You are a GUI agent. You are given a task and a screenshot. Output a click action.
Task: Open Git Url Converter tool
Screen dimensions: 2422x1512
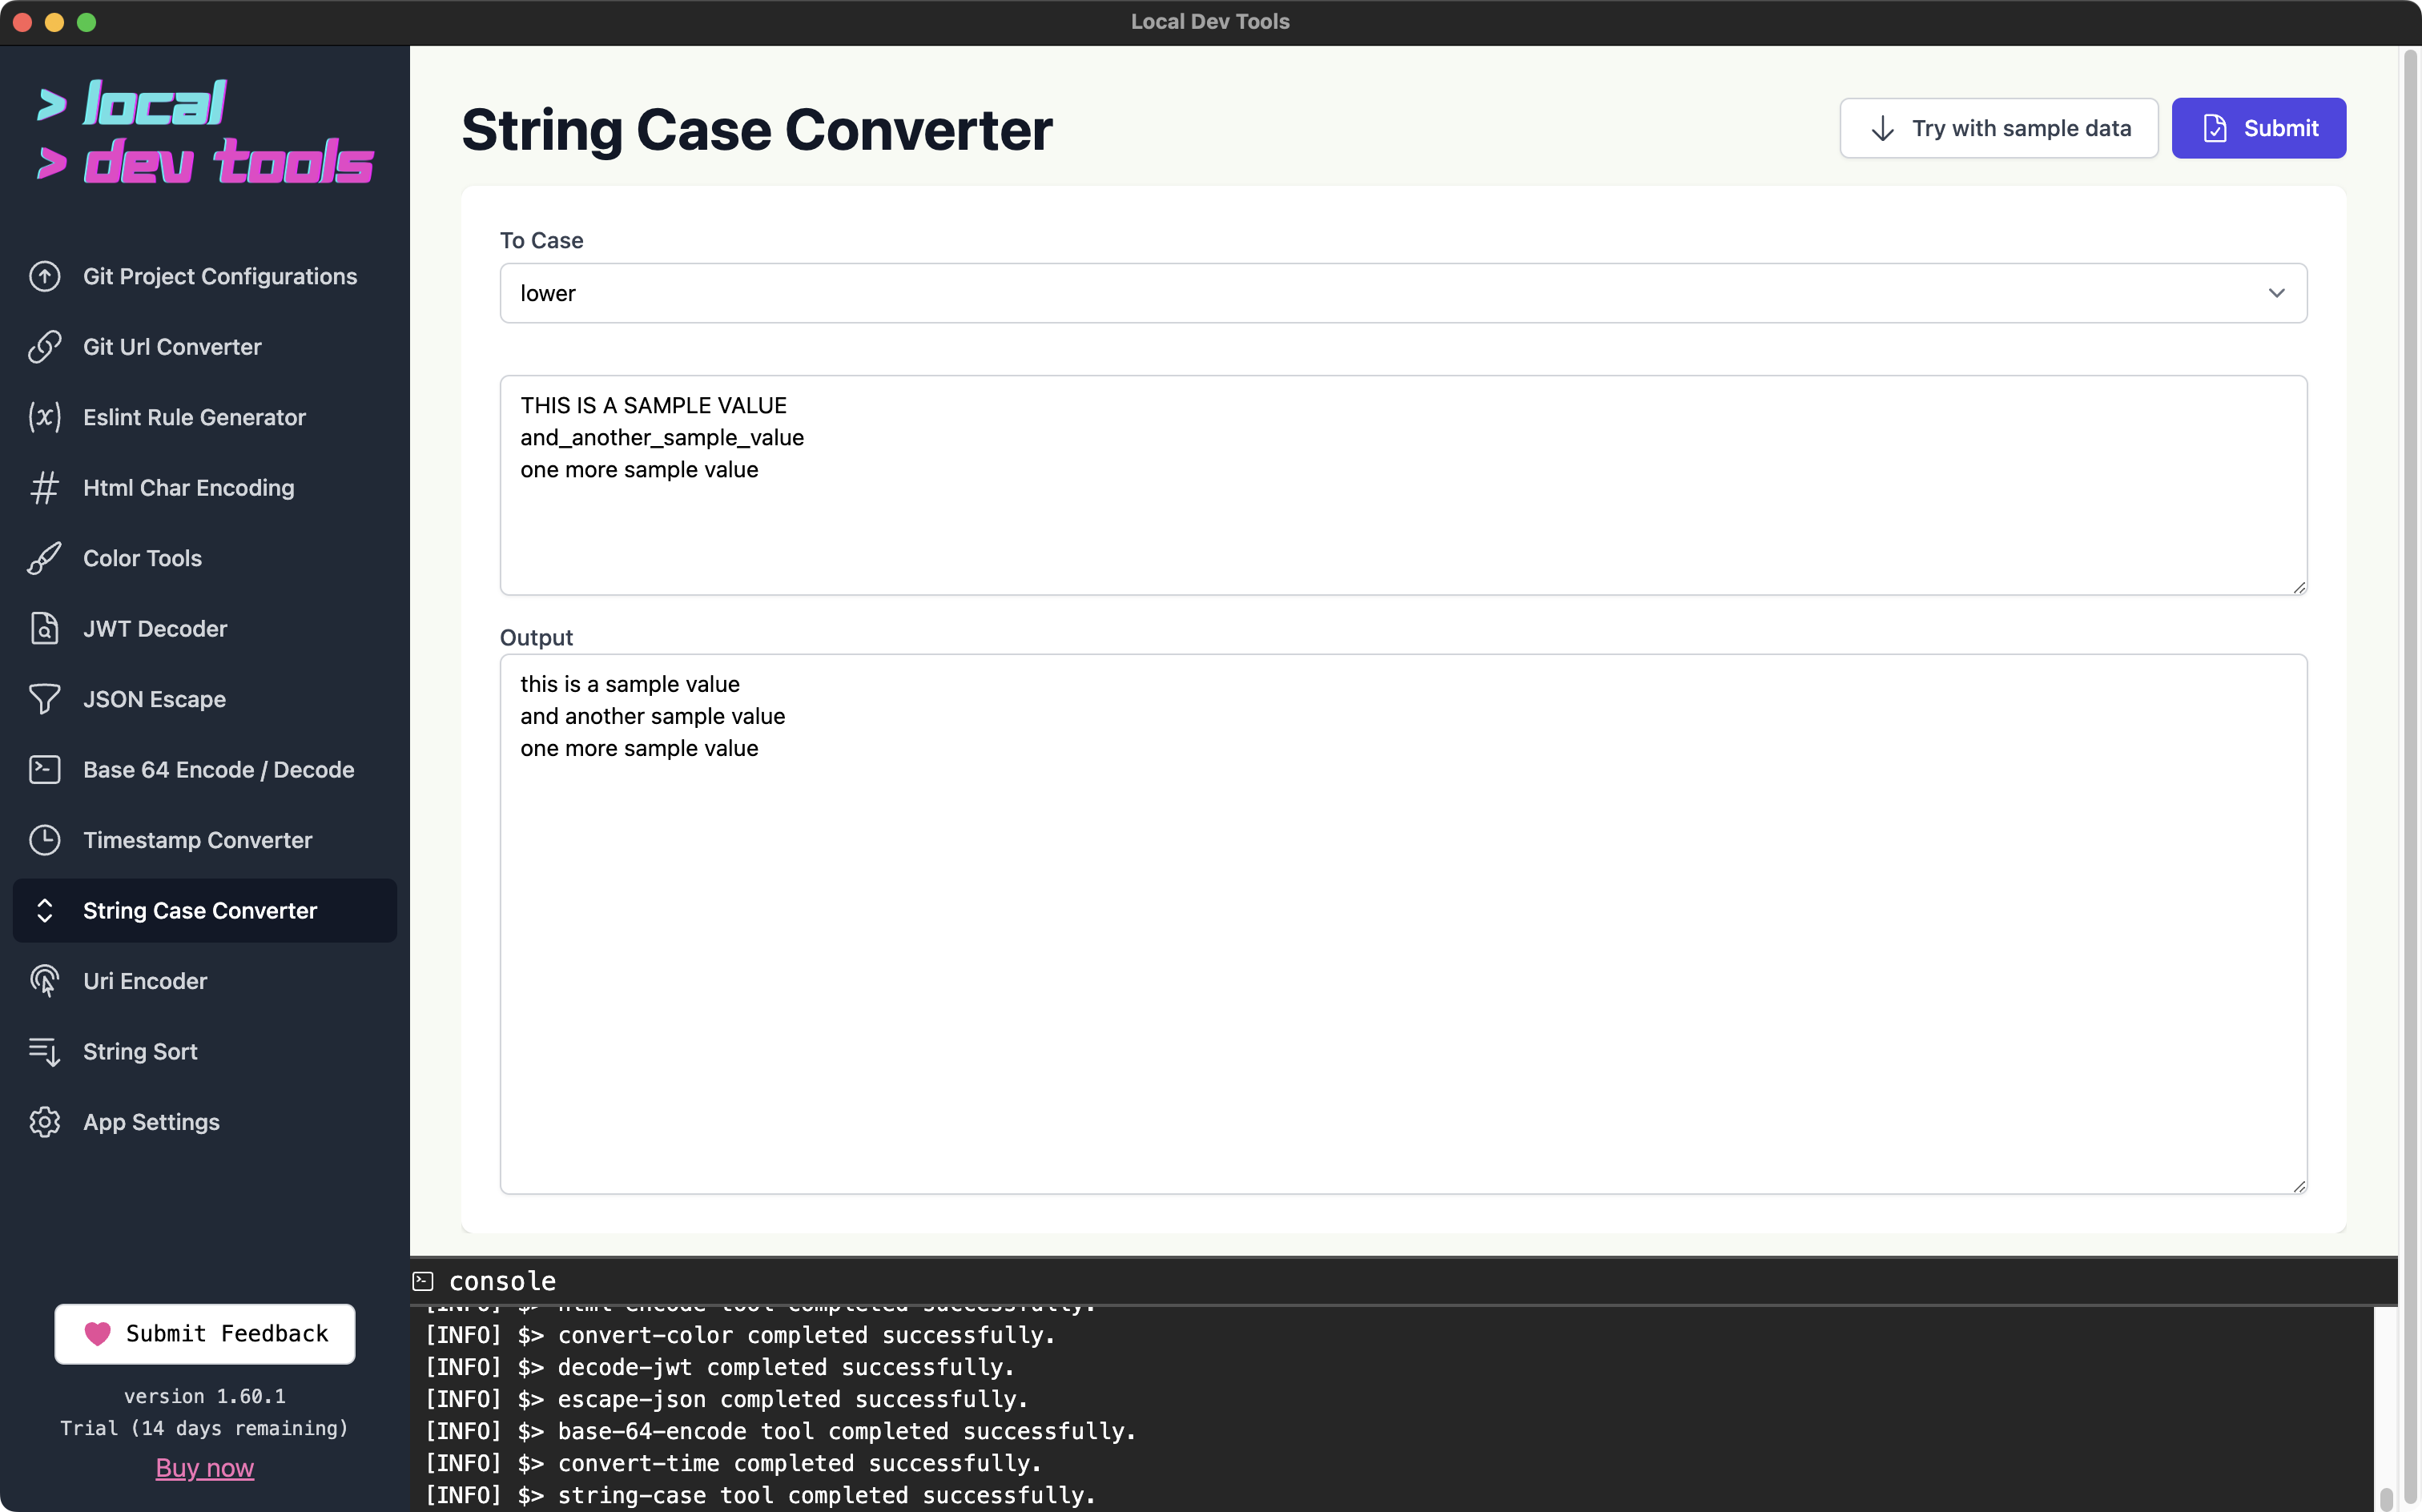click(205, 347)
